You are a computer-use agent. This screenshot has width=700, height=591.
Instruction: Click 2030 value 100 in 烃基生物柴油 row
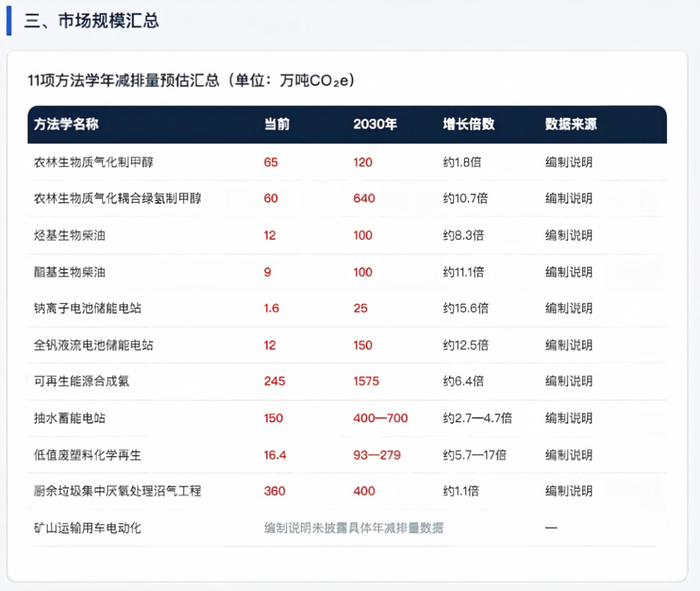362,235
